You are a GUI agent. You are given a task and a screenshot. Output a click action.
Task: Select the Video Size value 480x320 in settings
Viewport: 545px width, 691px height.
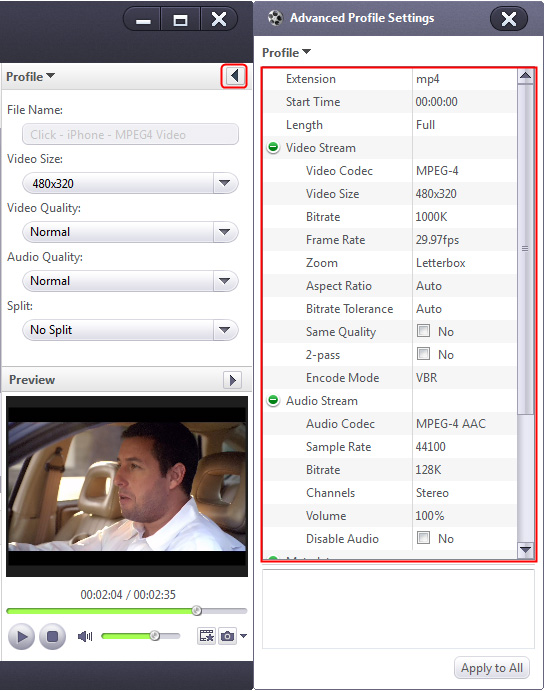tap(436, 193)
